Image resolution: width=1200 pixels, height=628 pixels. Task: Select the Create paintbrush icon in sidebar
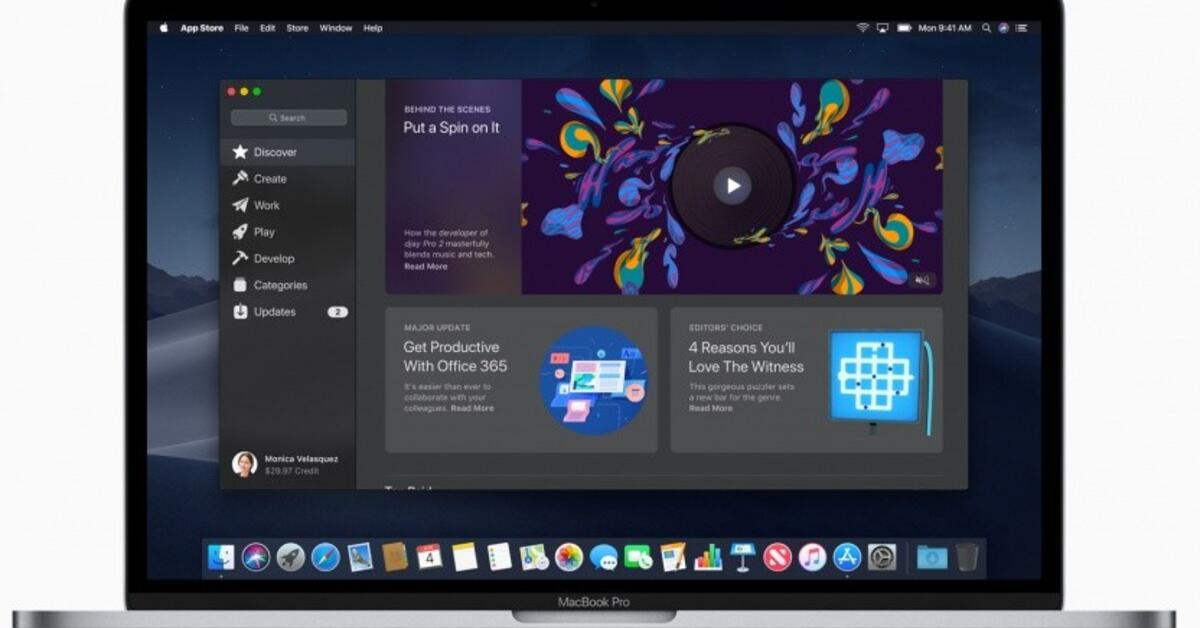click(x=240, y=178)
